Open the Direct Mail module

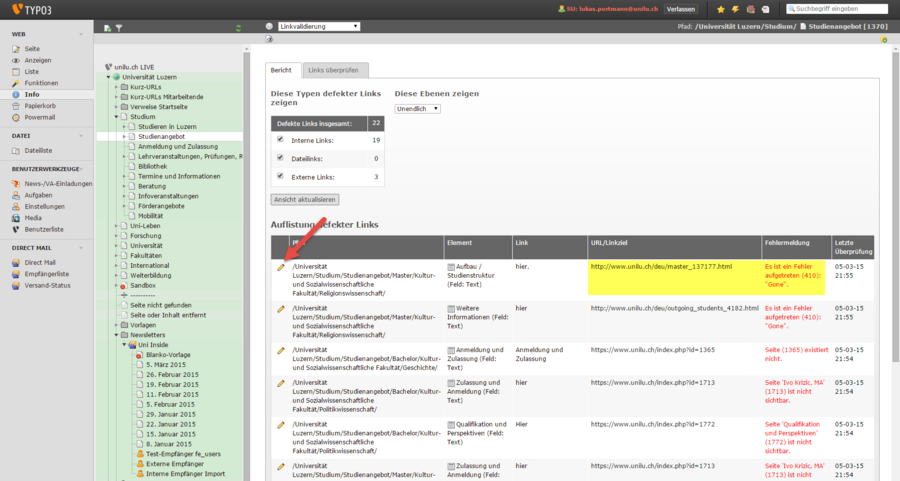pos(40,262)
